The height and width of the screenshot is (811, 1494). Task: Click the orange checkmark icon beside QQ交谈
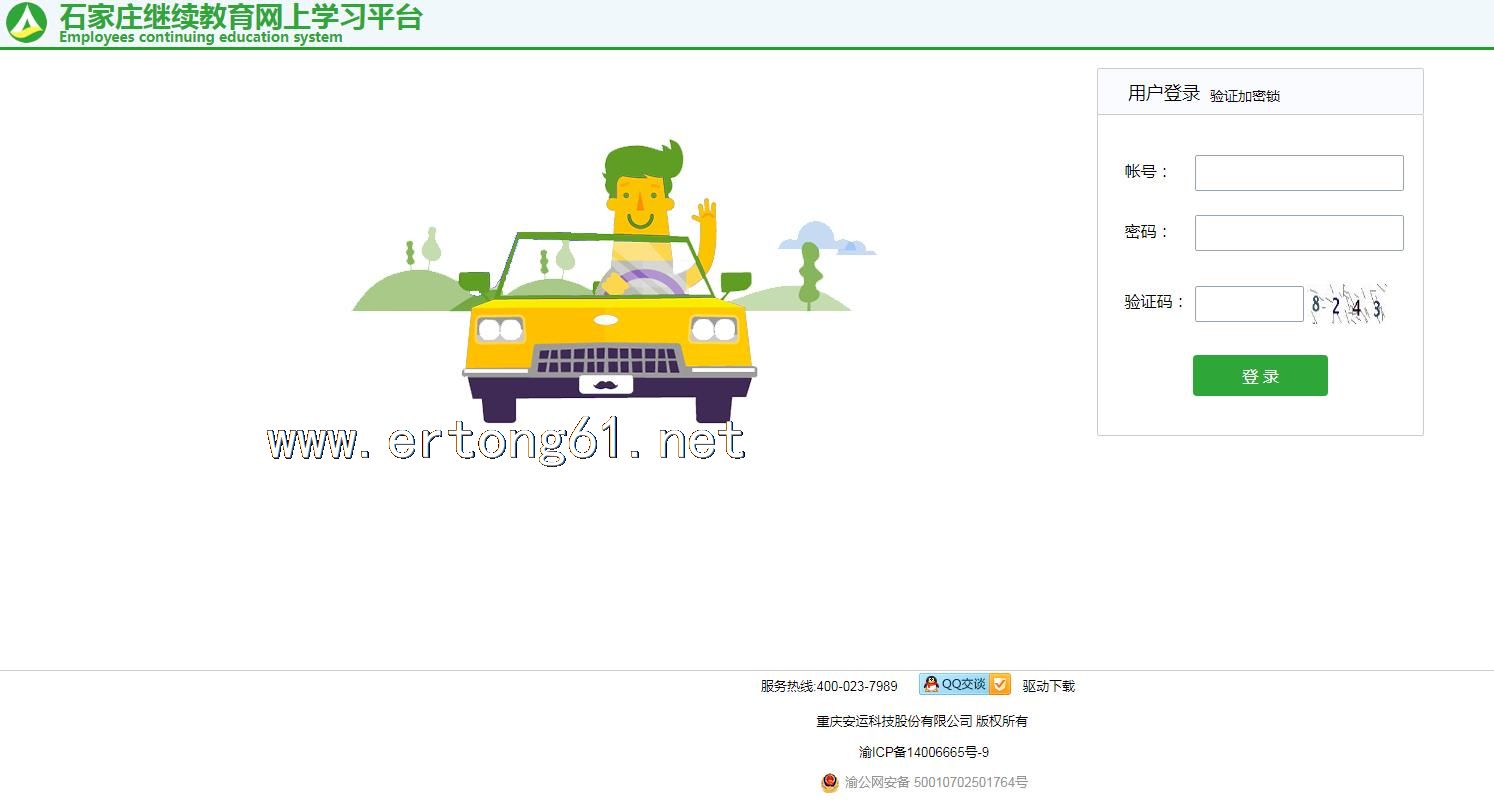coord(1000,684)
